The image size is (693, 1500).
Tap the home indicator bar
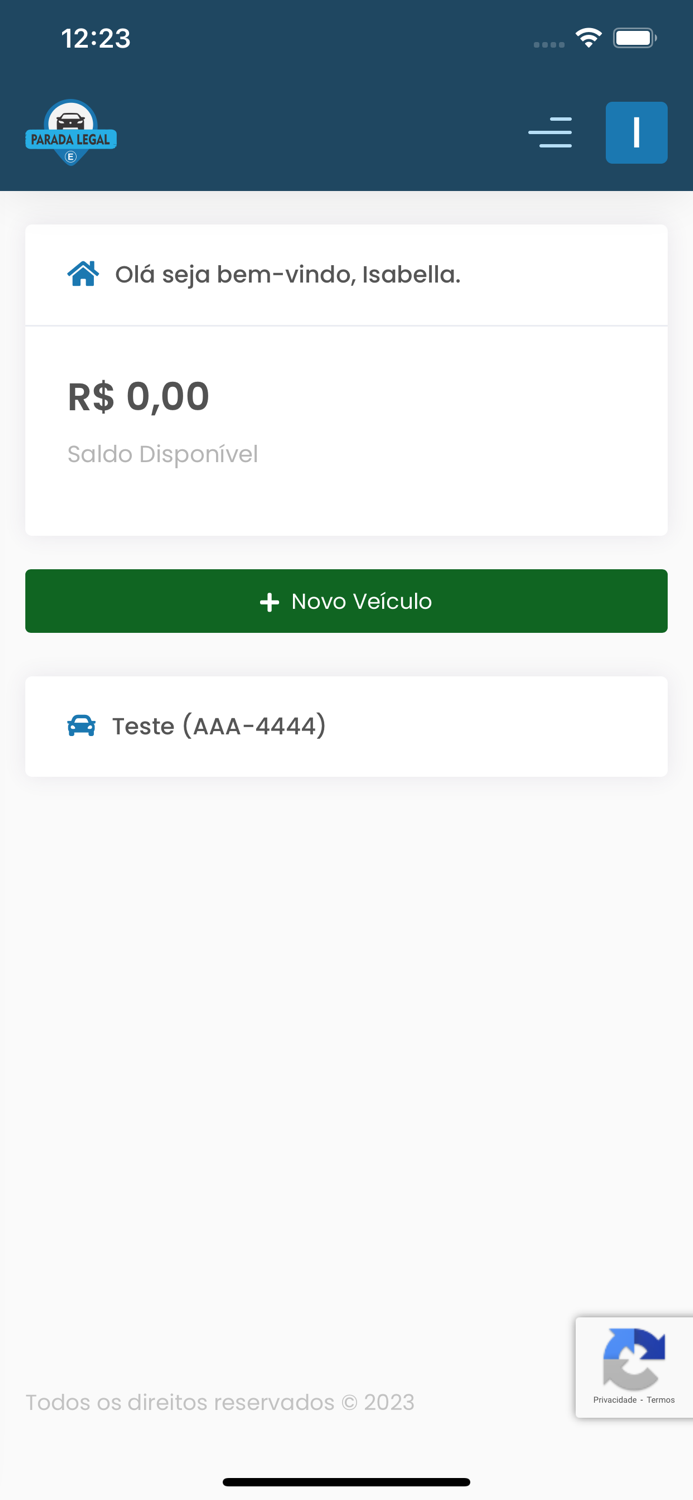(x=346, y=1481)
